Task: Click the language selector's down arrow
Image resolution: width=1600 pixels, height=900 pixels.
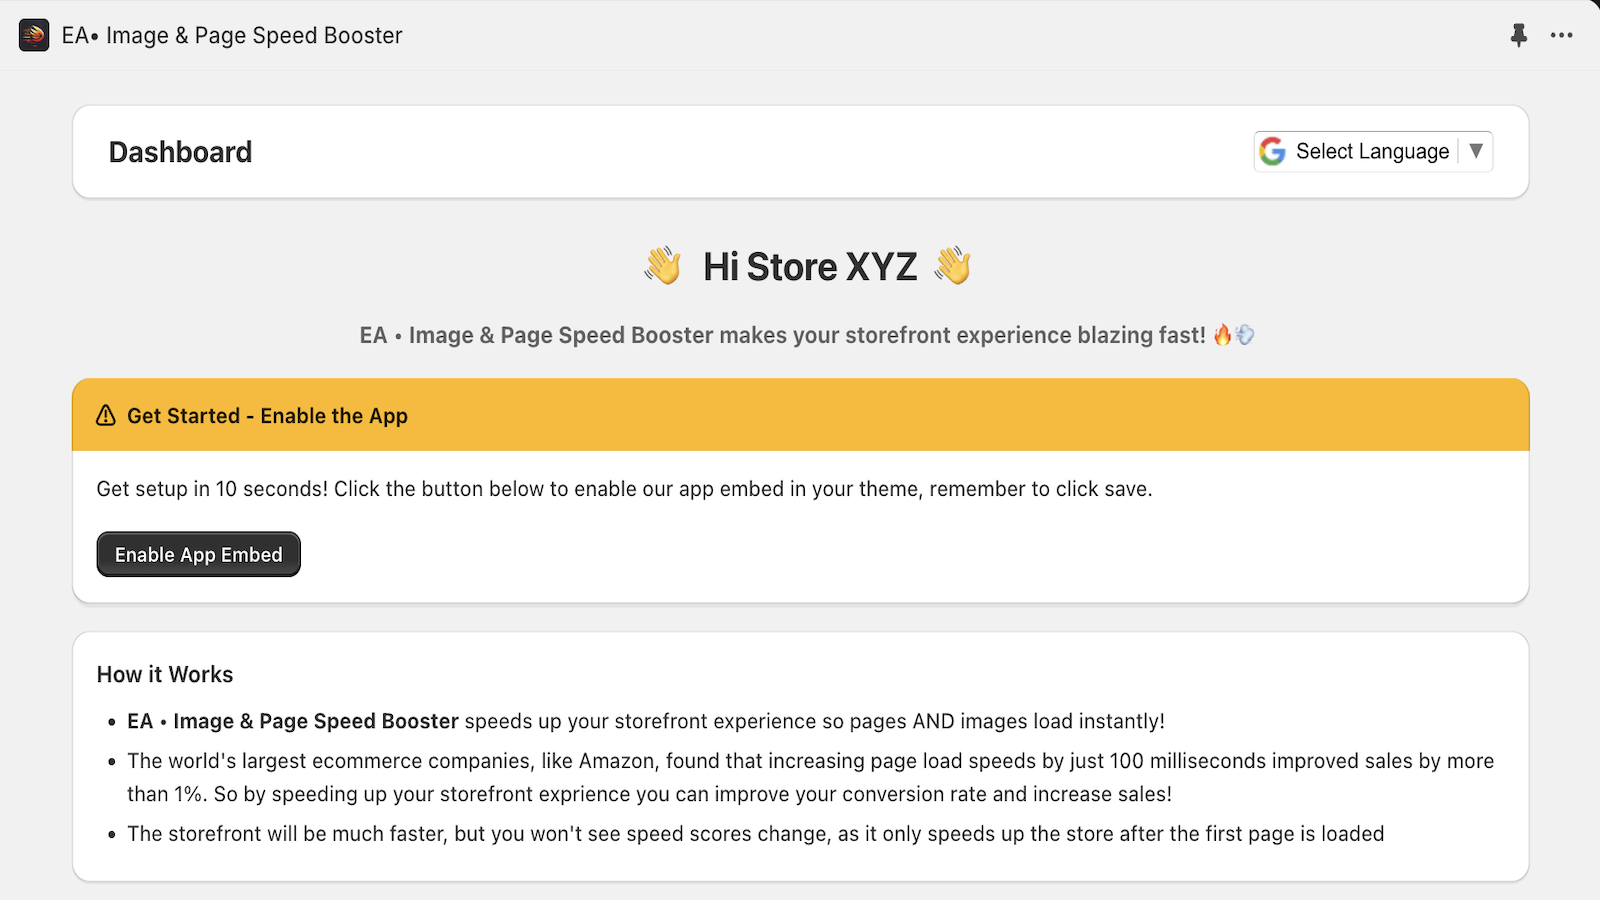Action: (1476, 151)
